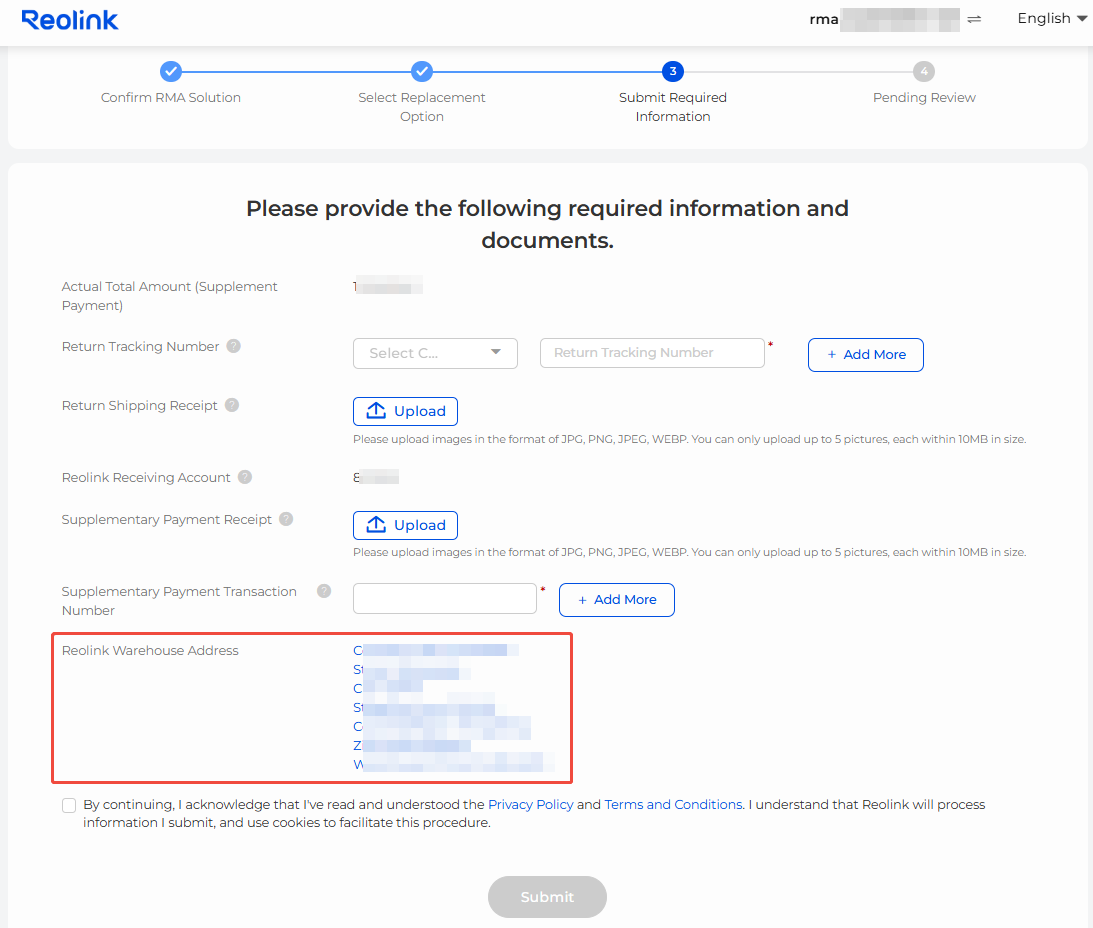The width and height of the screenshot is (1093, 928).
Task: Click the Confirm RMA Solution checkmark step
Action: tap(171, 71)
